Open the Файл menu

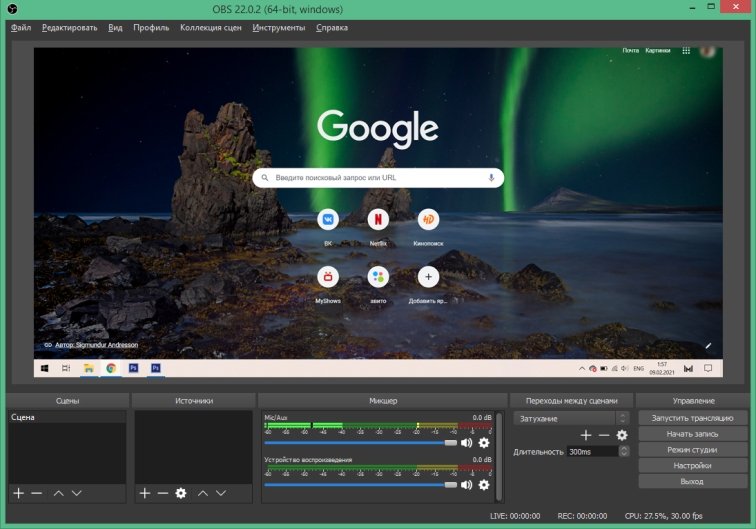[x=21, y=28]
